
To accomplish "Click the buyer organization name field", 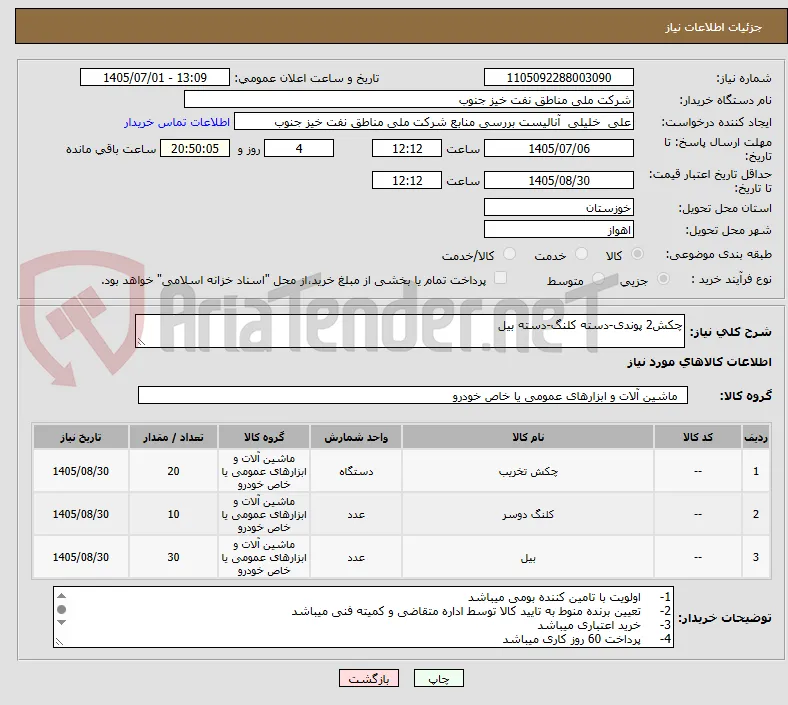I will tap(409, 99).
